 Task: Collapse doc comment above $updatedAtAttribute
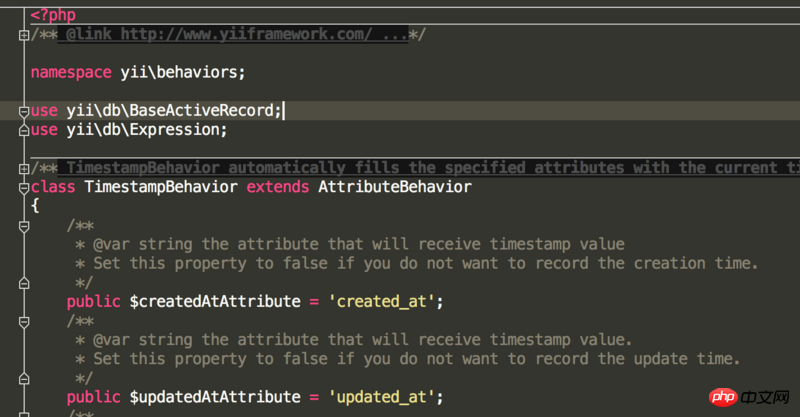24,322
